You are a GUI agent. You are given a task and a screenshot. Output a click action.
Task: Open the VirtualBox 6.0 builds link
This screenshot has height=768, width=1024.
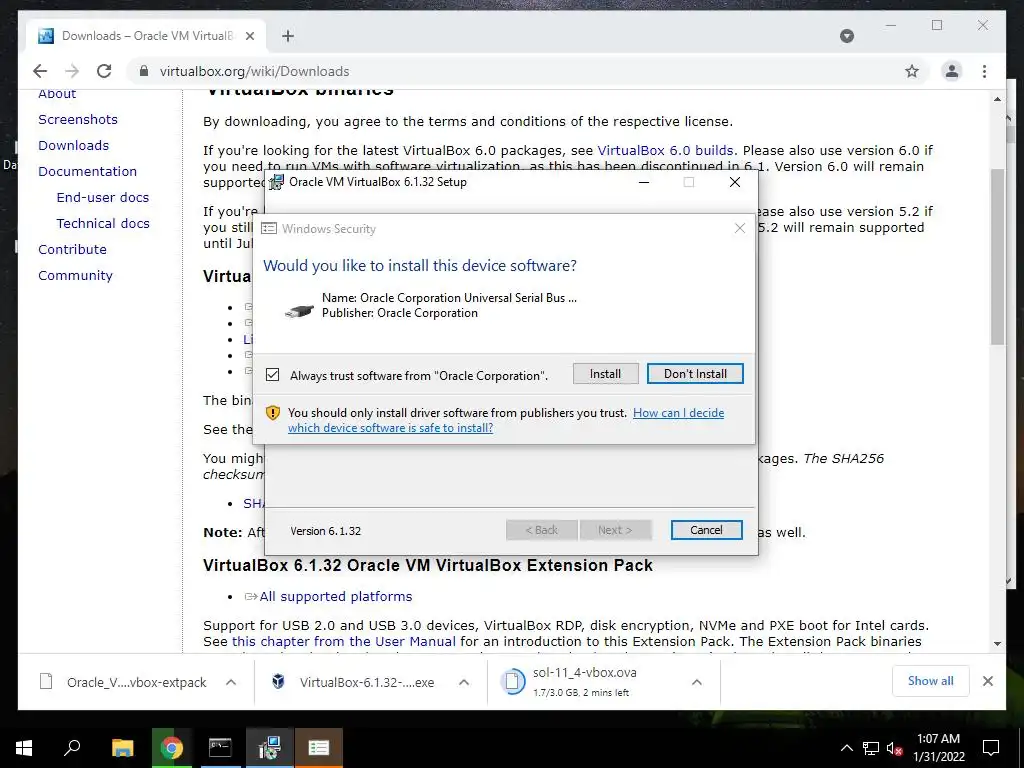click(x=665, y=150)
